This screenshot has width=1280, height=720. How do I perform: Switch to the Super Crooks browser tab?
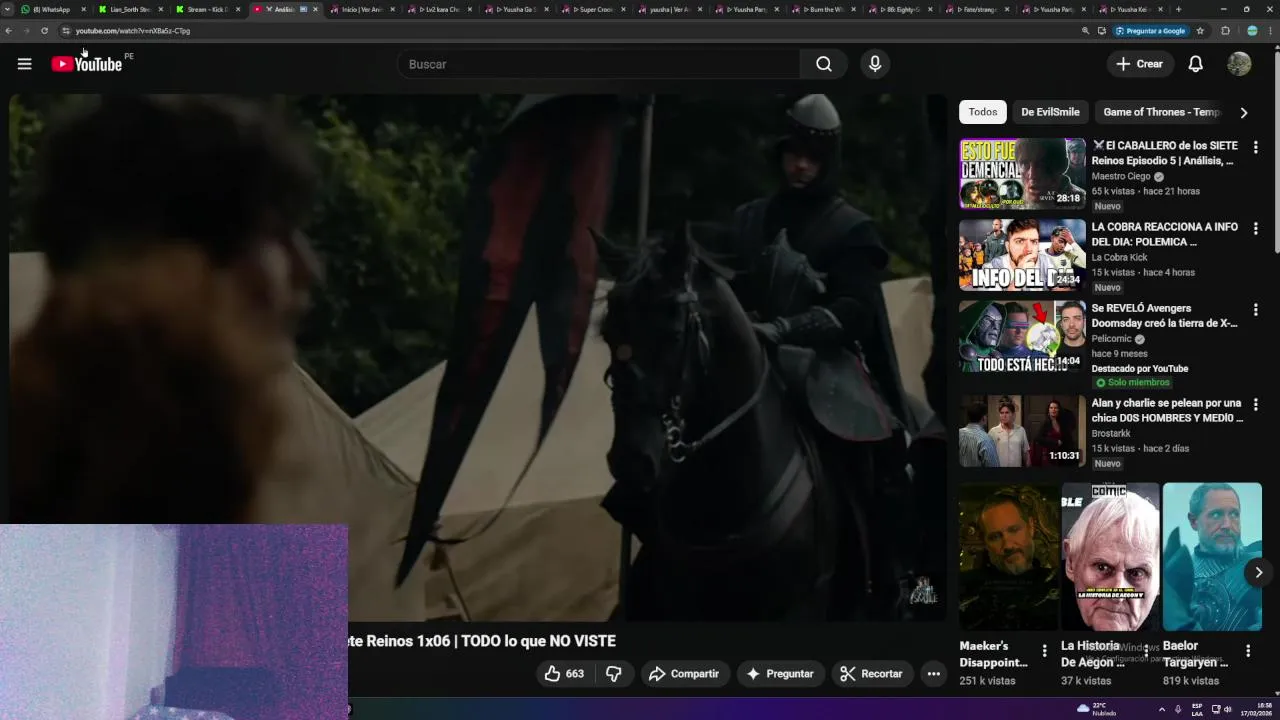click(593, 9)
